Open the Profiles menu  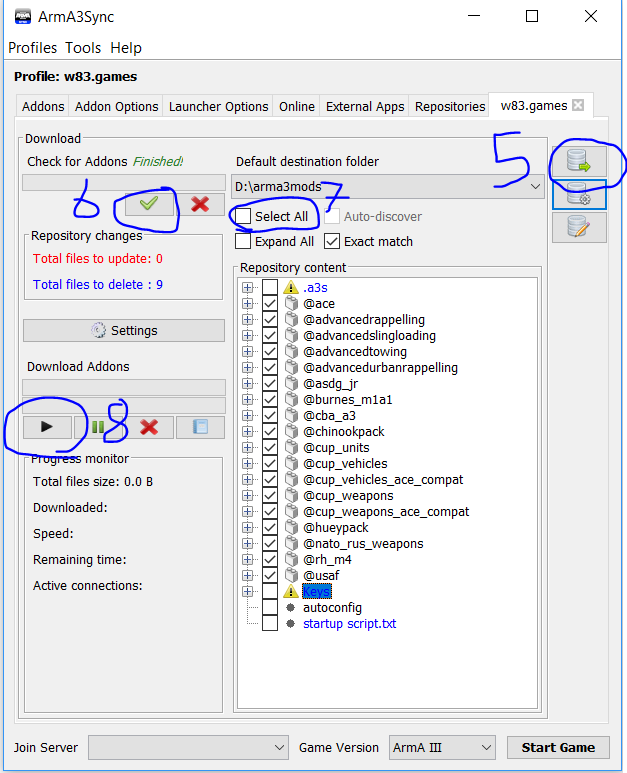point(33,48)
